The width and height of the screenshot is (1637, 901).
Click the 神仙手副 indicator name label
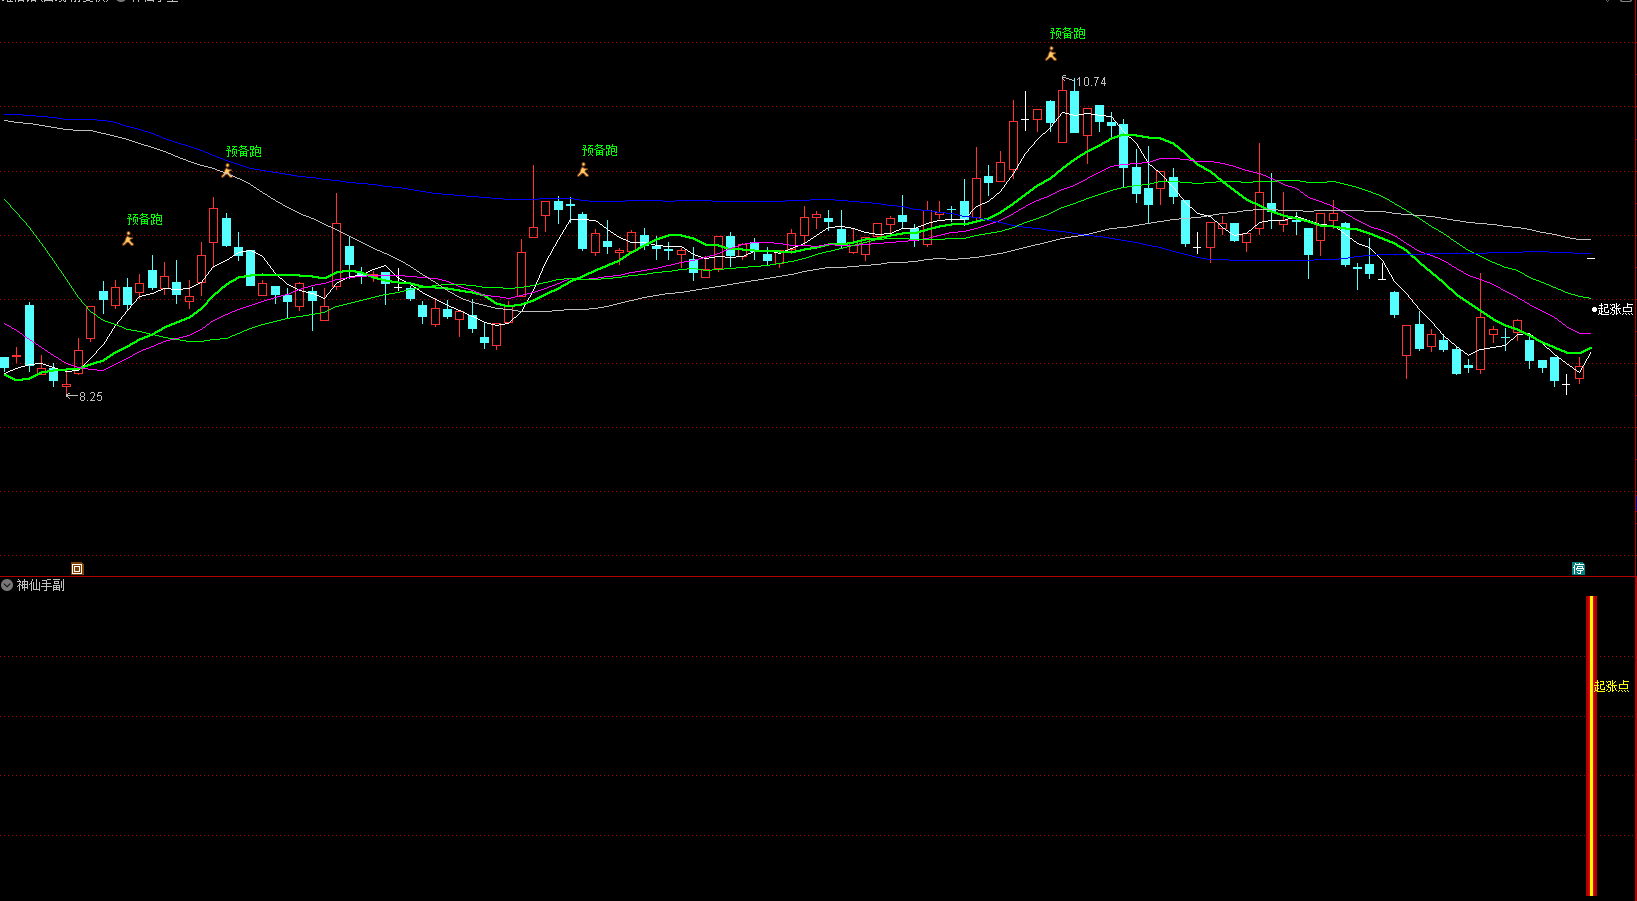click(x=41, y=585)
